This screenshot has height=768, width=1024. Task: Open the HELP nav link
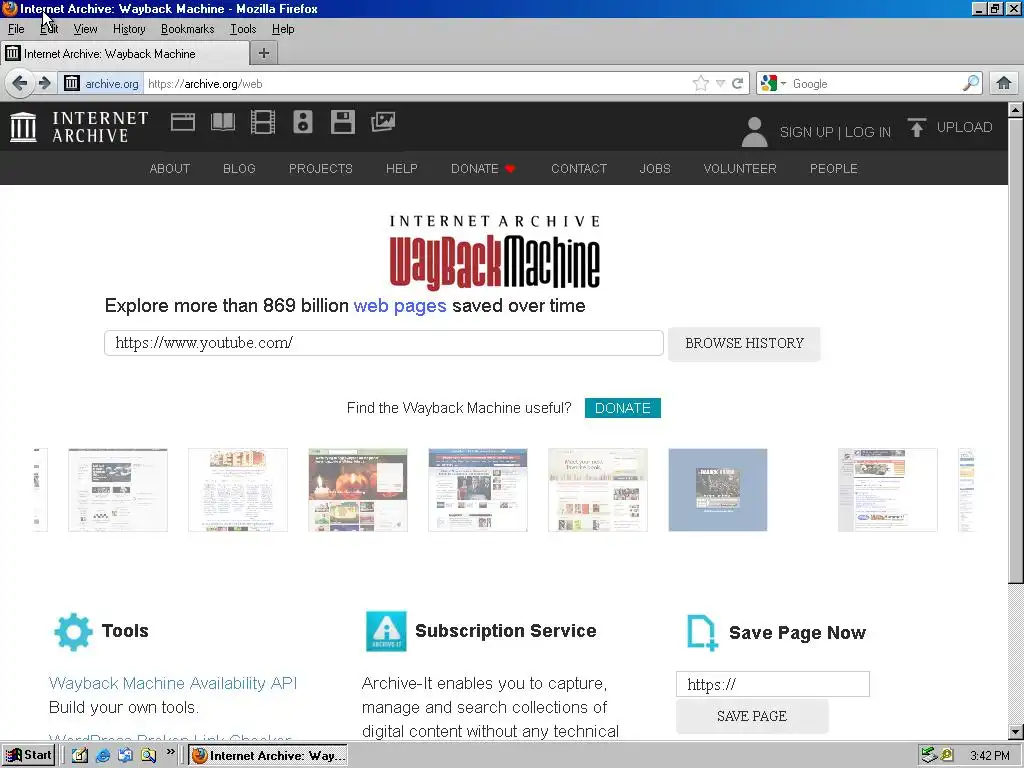click(x=402, y=168)
